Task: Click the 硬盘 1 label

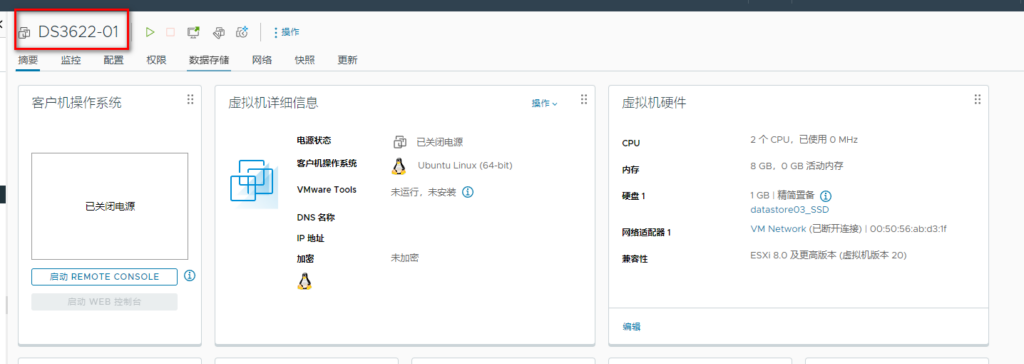Action: (634, 196)
